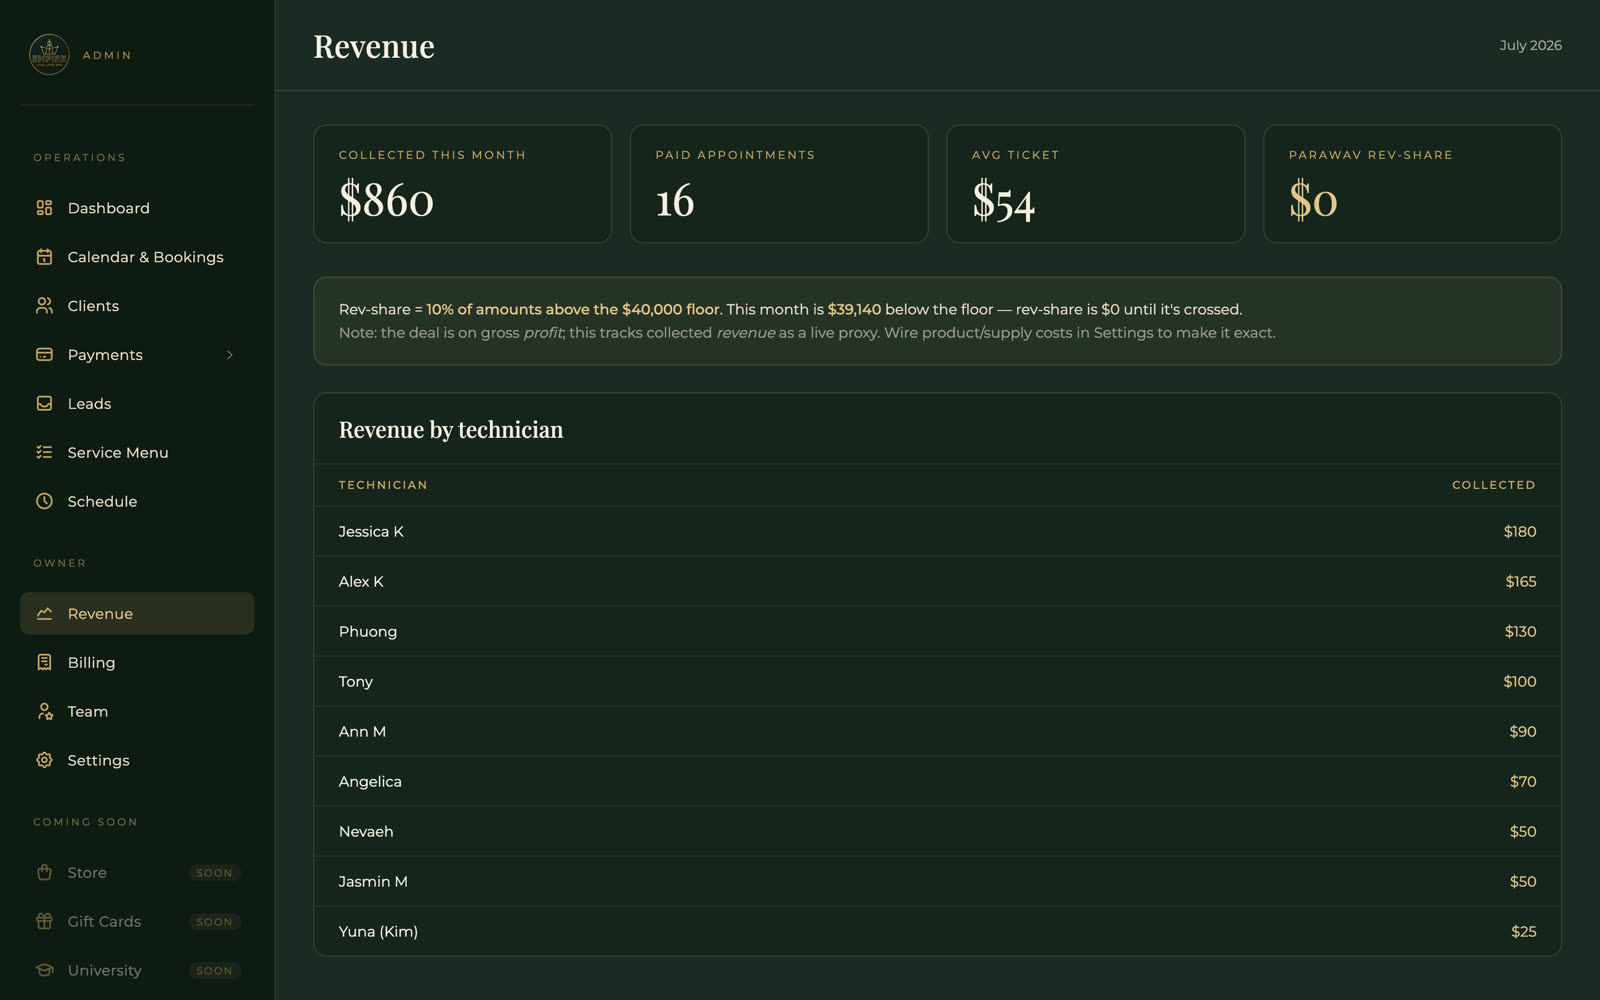
Task: Click the Paid Appointments 16 card
Action: [779, 184]
